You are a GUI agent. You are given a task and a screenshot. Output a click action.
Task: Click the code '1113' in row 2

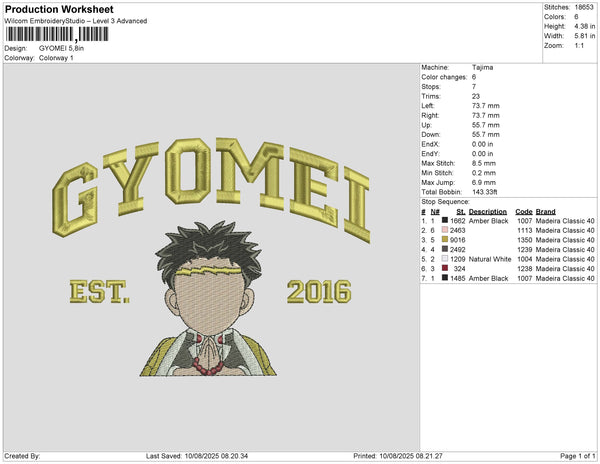tap(525, 230)
